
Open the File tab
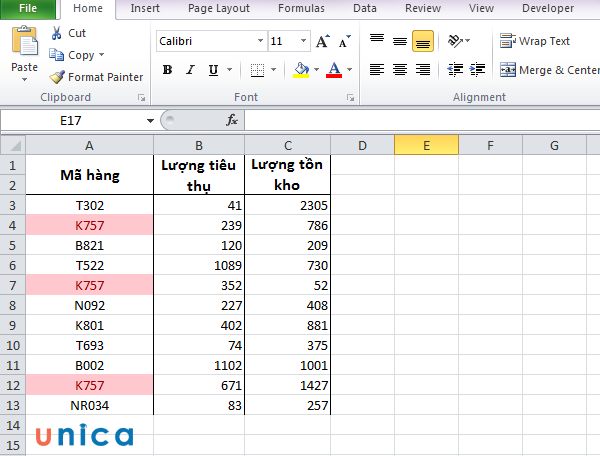[28, 8]
